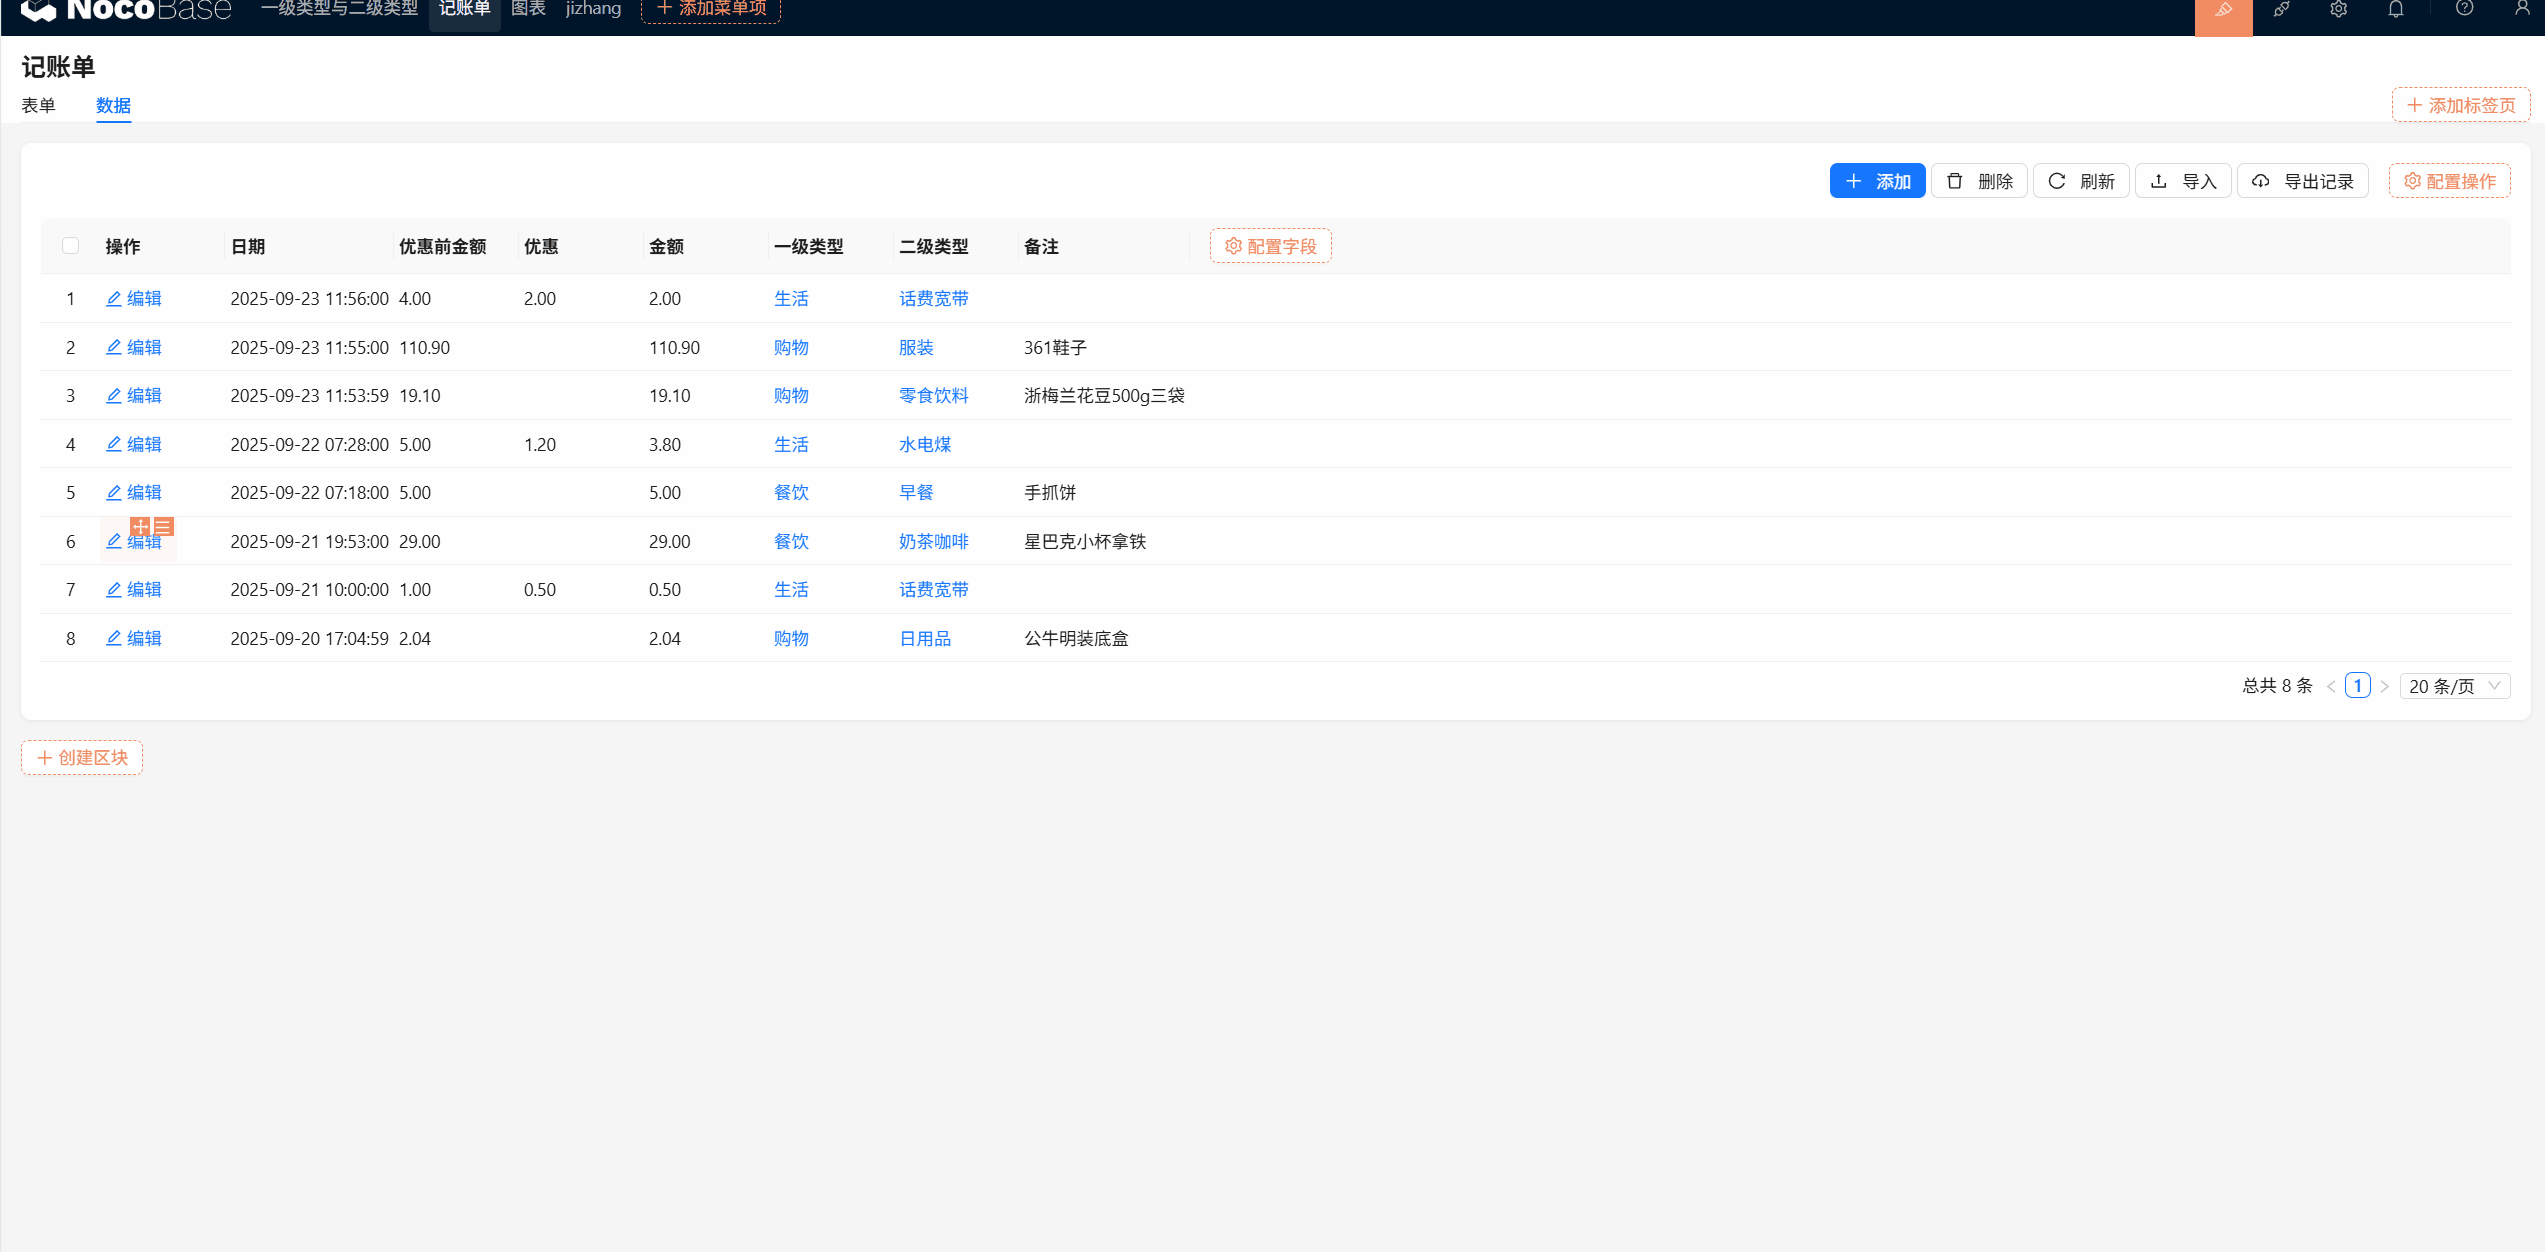Open the notifications bell icon

[2396, 10]
